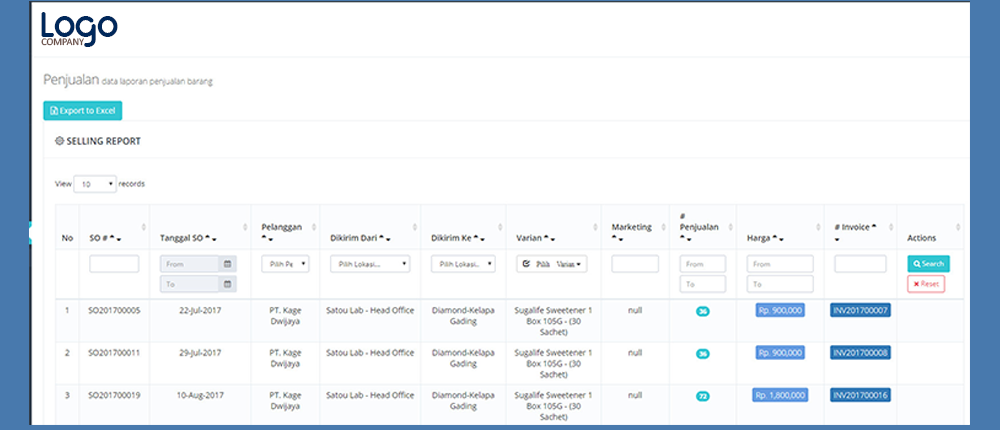Click the Marketing filter input field
This screenshot has height=430, width=1000.
click(635, 264)
